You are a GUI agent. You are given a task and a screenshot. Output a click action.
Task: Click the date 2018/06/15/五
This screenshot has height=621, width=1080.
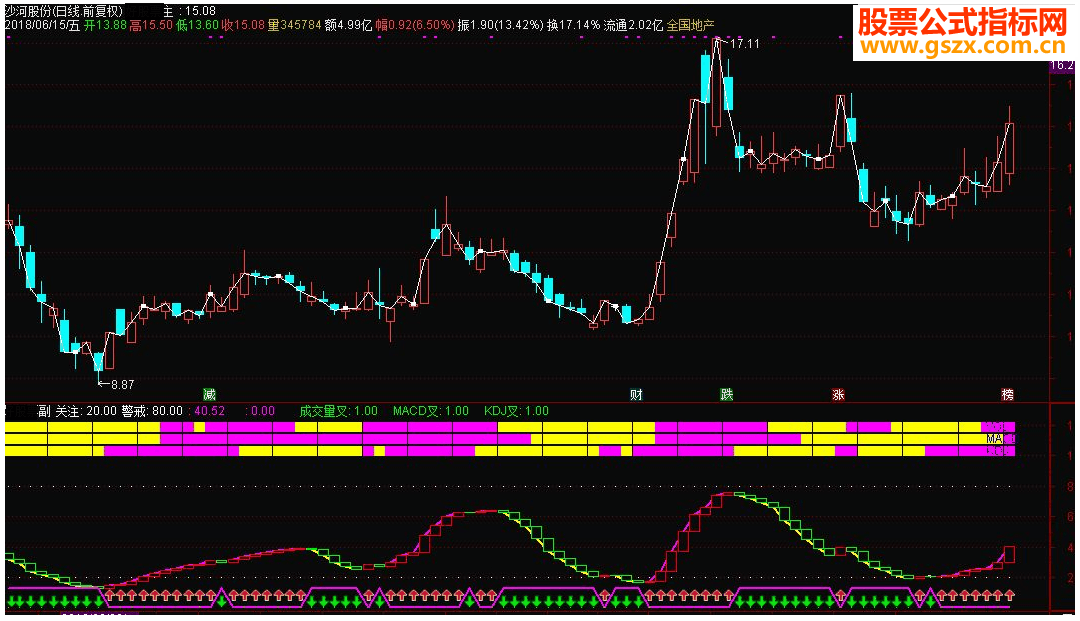tap(43, 25)
